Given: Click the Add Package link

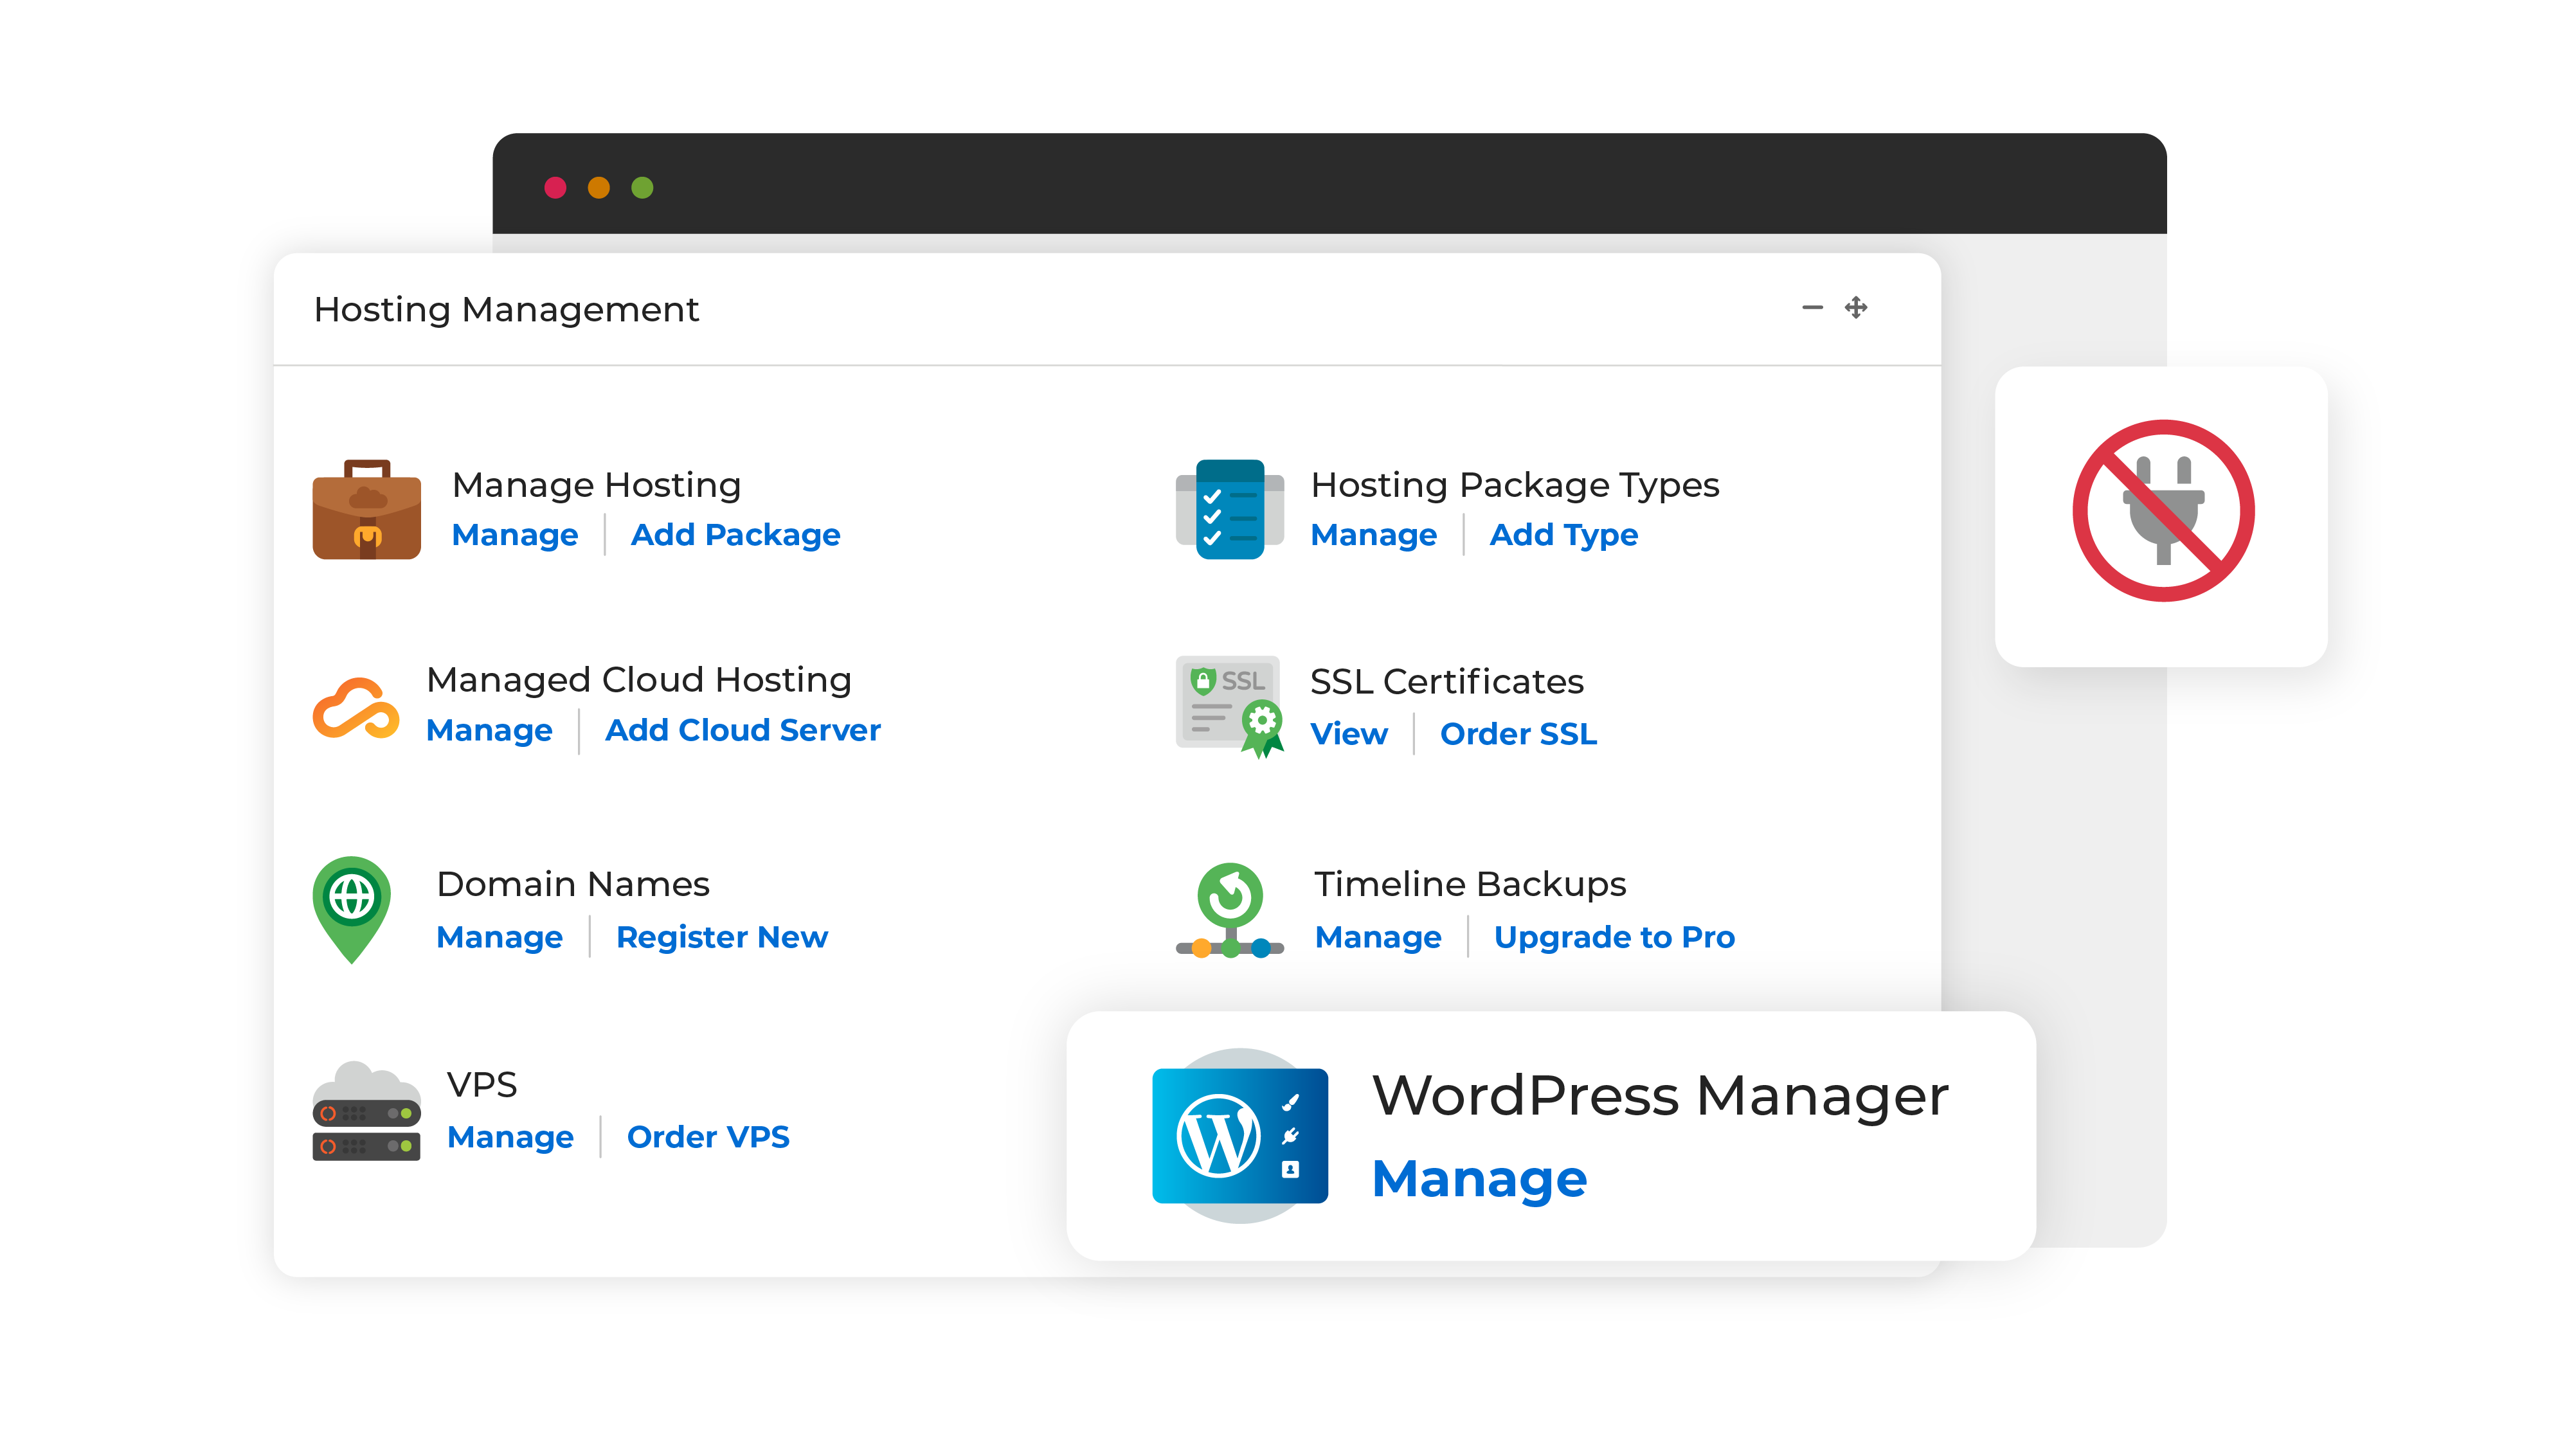Looking at the screenshot, I should [735, 535].
